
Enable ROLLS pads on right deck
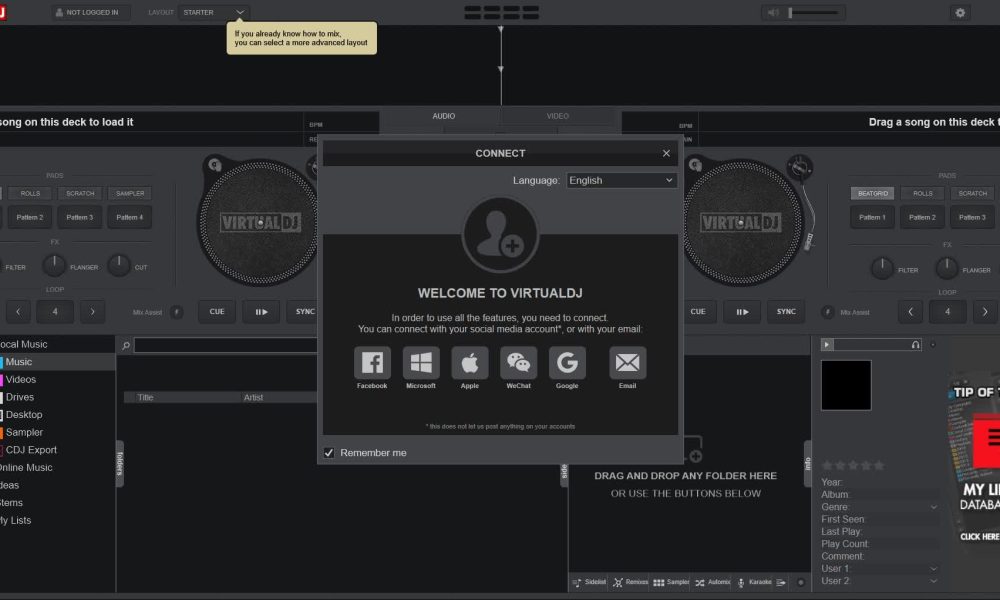pos(922,193)
